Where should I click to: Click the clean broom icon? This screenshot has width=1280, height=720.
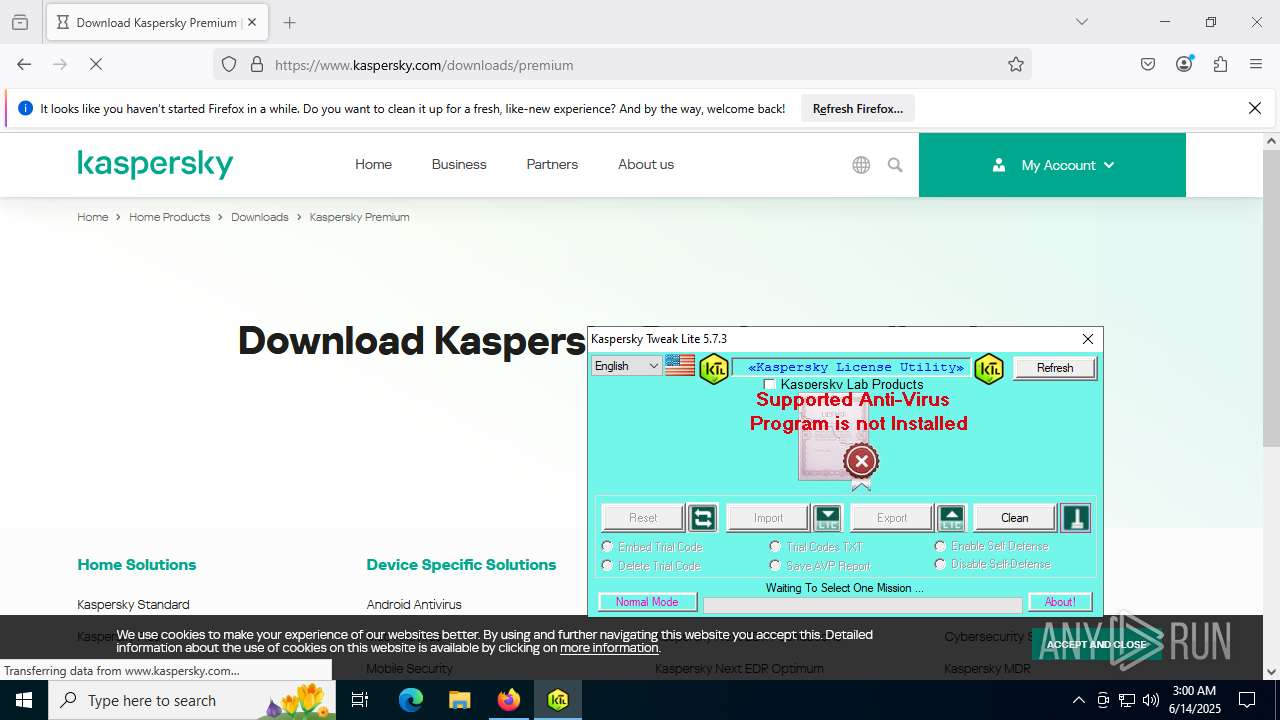(1075, 517)
